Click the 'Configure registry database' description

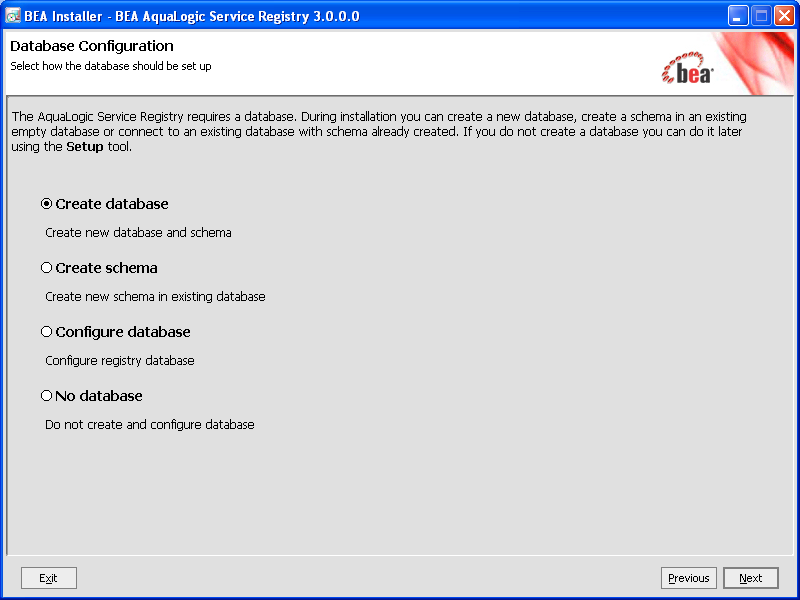(x=120, y=361)
